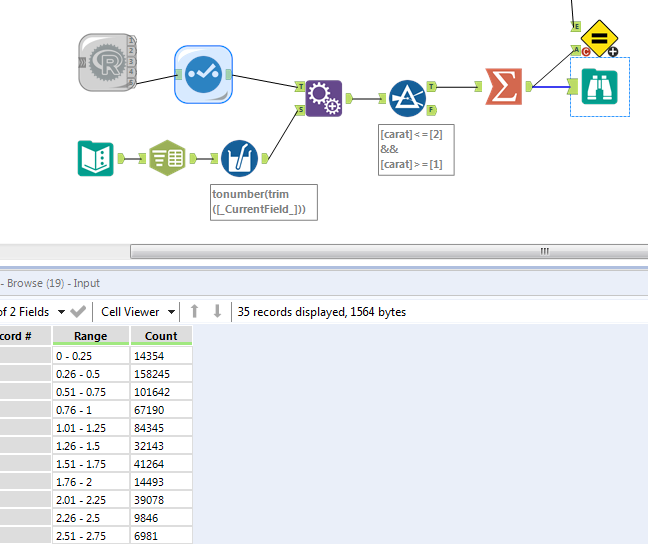Select the cell with range 0.76 - 1
The width and height of the screenshot is (648, 544).
click(91, 410)
